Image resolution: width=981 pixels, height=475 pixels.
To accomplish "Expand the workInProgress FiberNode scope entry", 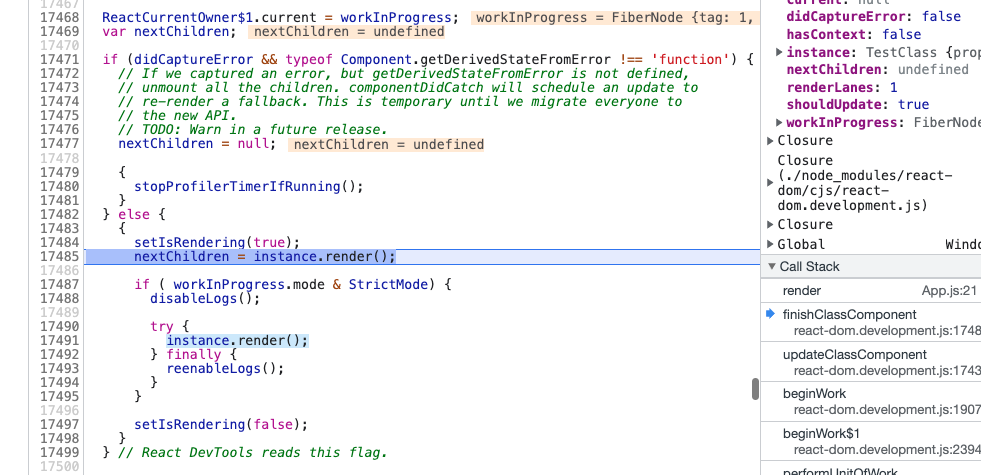I will coord(780,122).
